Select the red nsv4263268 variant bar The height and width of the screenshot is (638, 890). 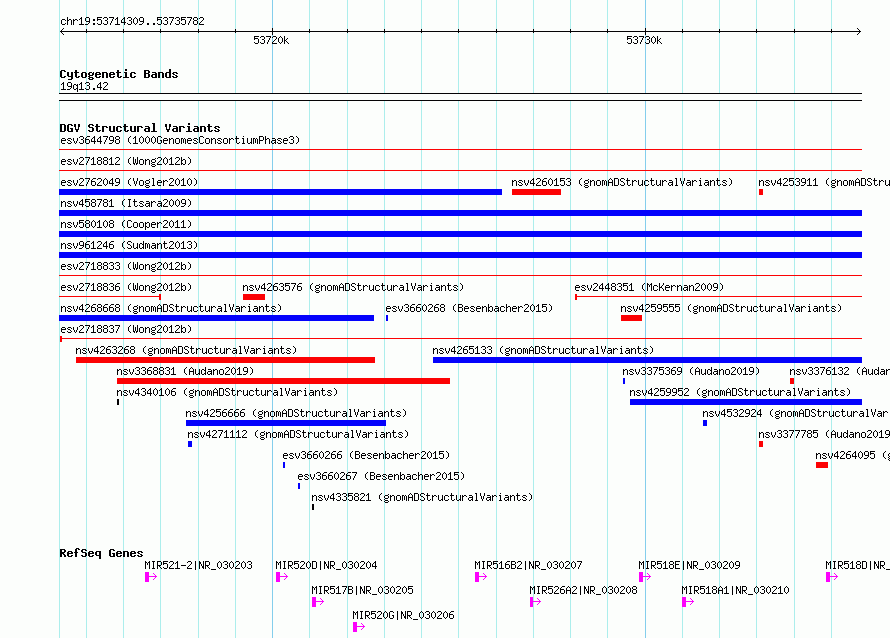(225, 360)
